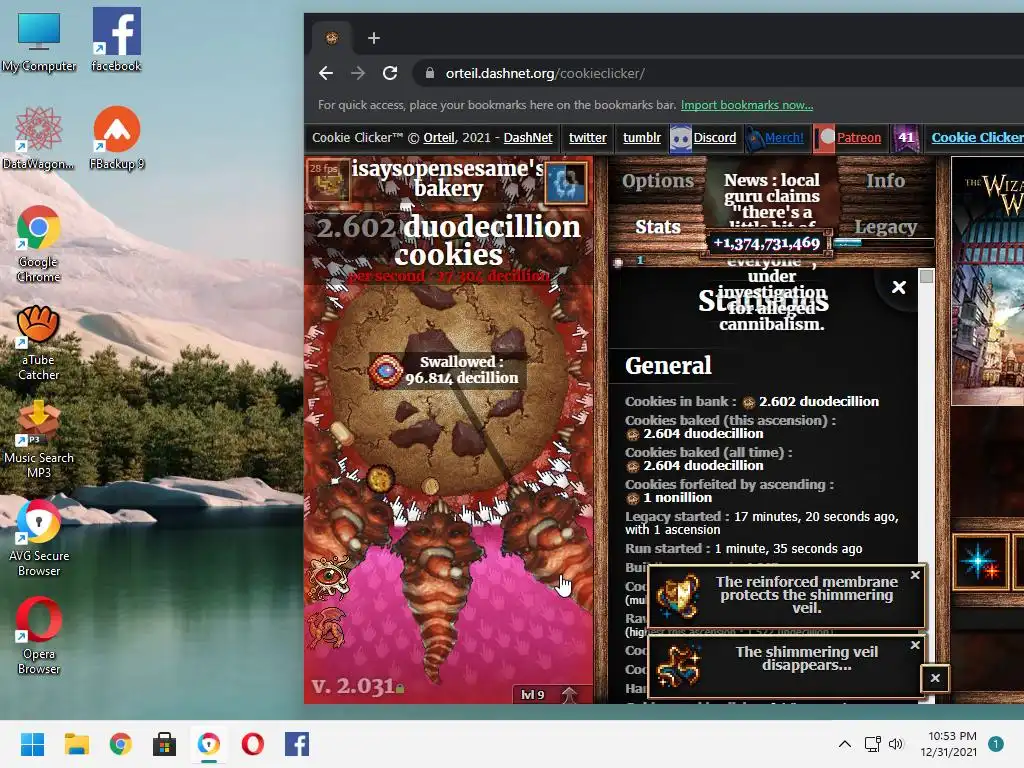Open aTube Catcher desktop shortcut
The width and height of the screenshot is (1024, 768).
coord(38,342)
